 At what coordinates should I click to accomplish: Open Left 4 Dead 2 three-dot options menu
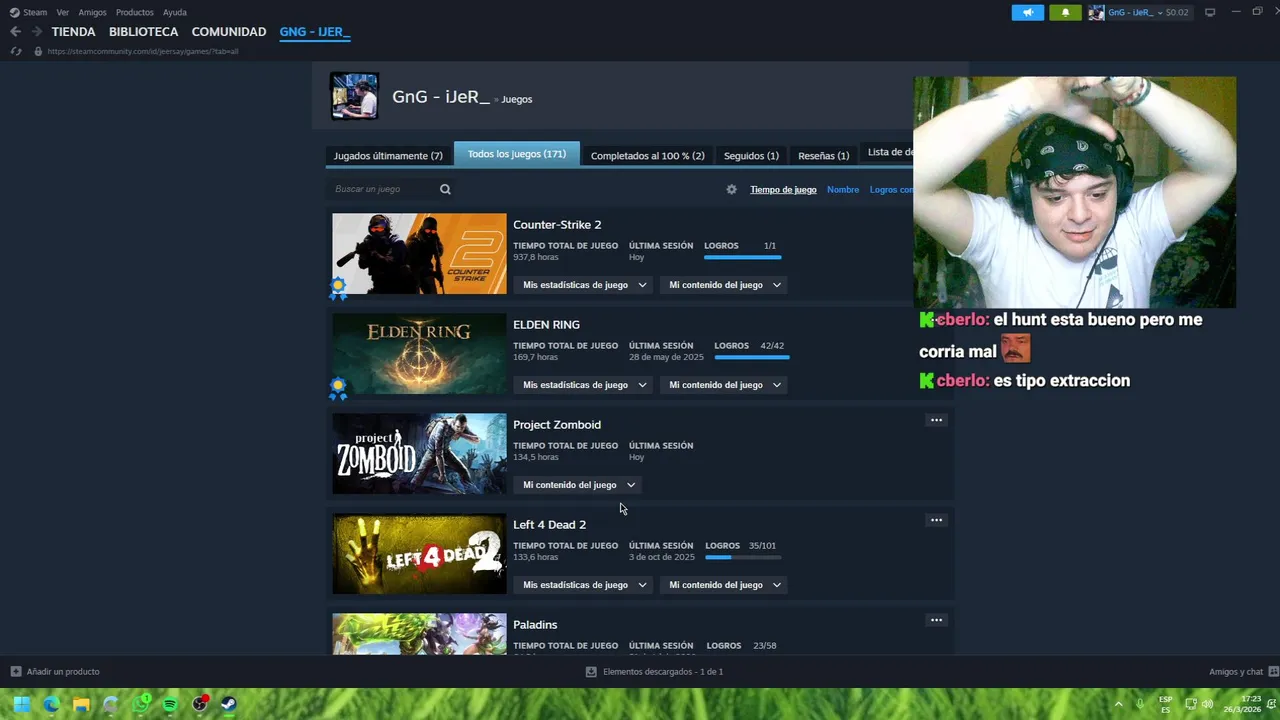pyautogui.click(x=936, y=520)
